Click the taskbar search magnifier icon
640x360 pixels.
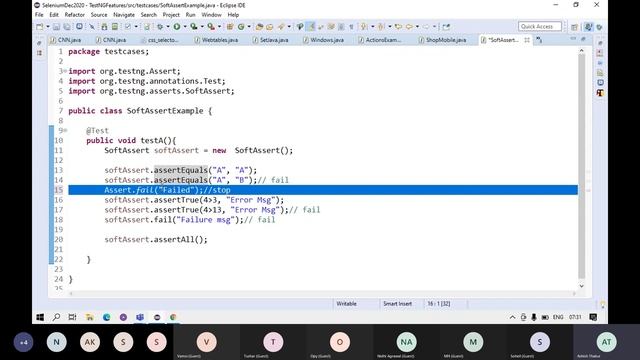tap(56, 317)
